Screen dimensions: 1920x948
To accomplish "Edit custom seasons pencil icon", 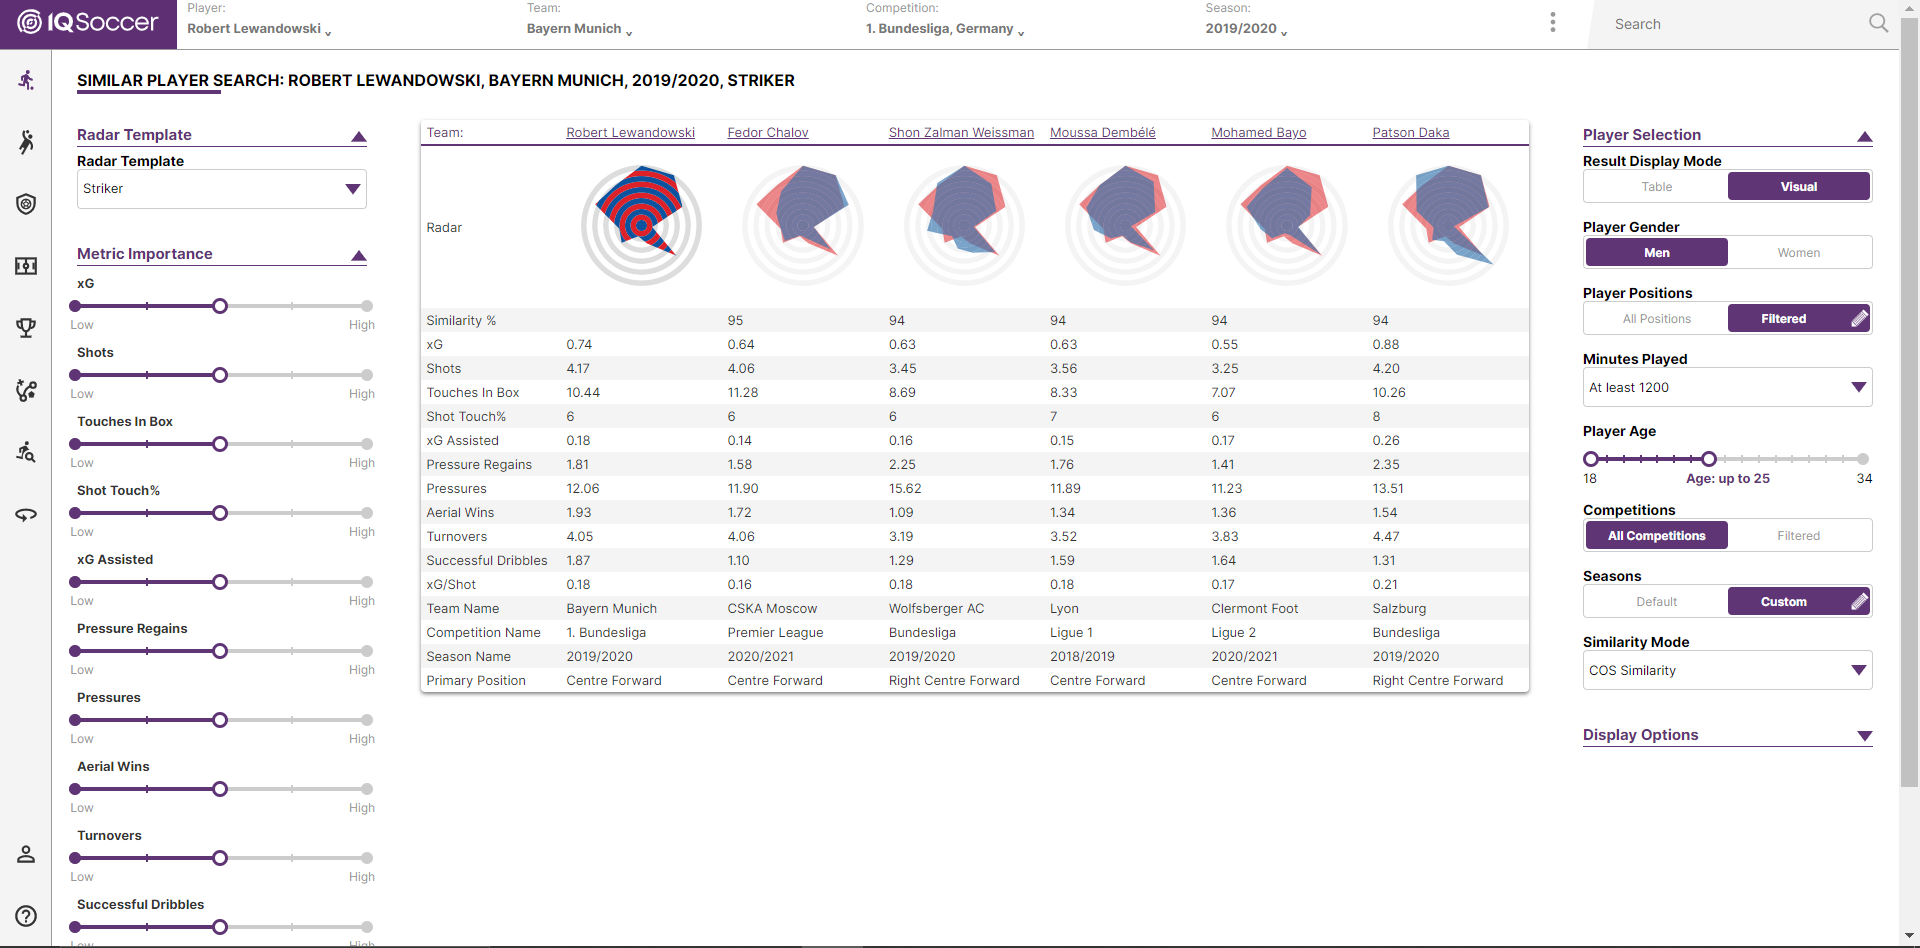I will point(1859,602).
